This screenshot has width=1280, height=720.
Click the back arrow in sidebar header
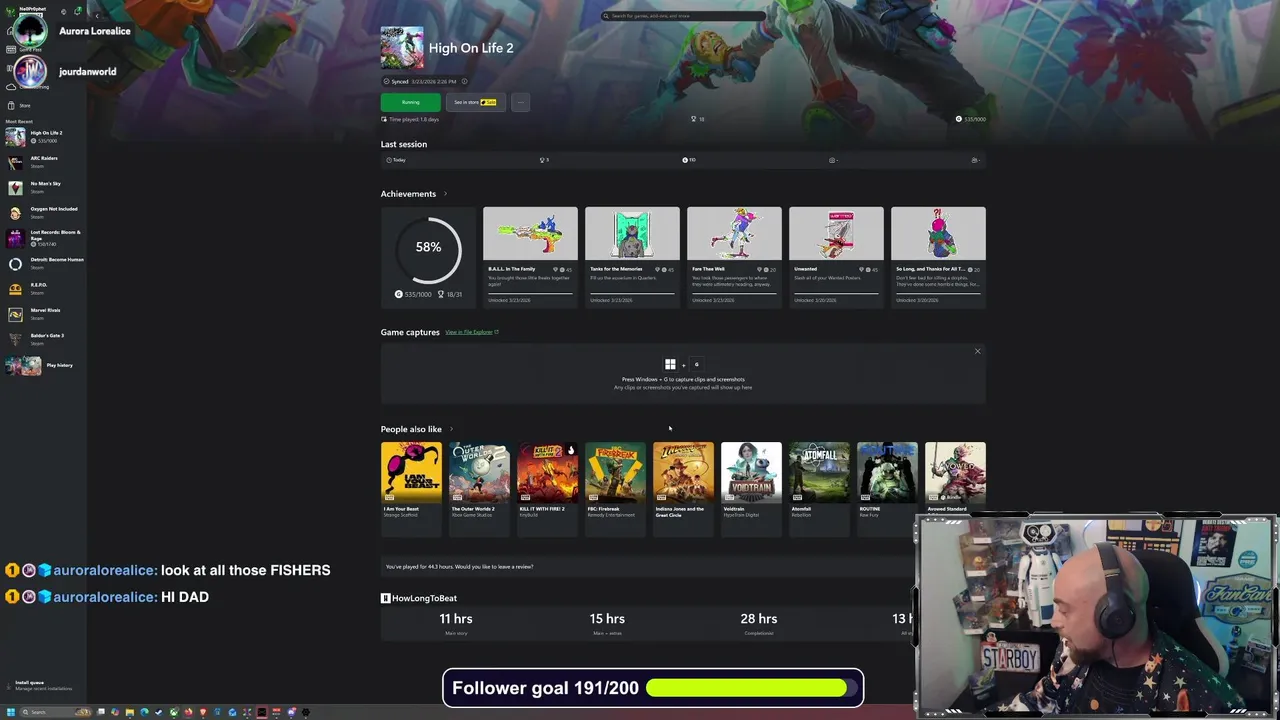click(x=97, y=16)
